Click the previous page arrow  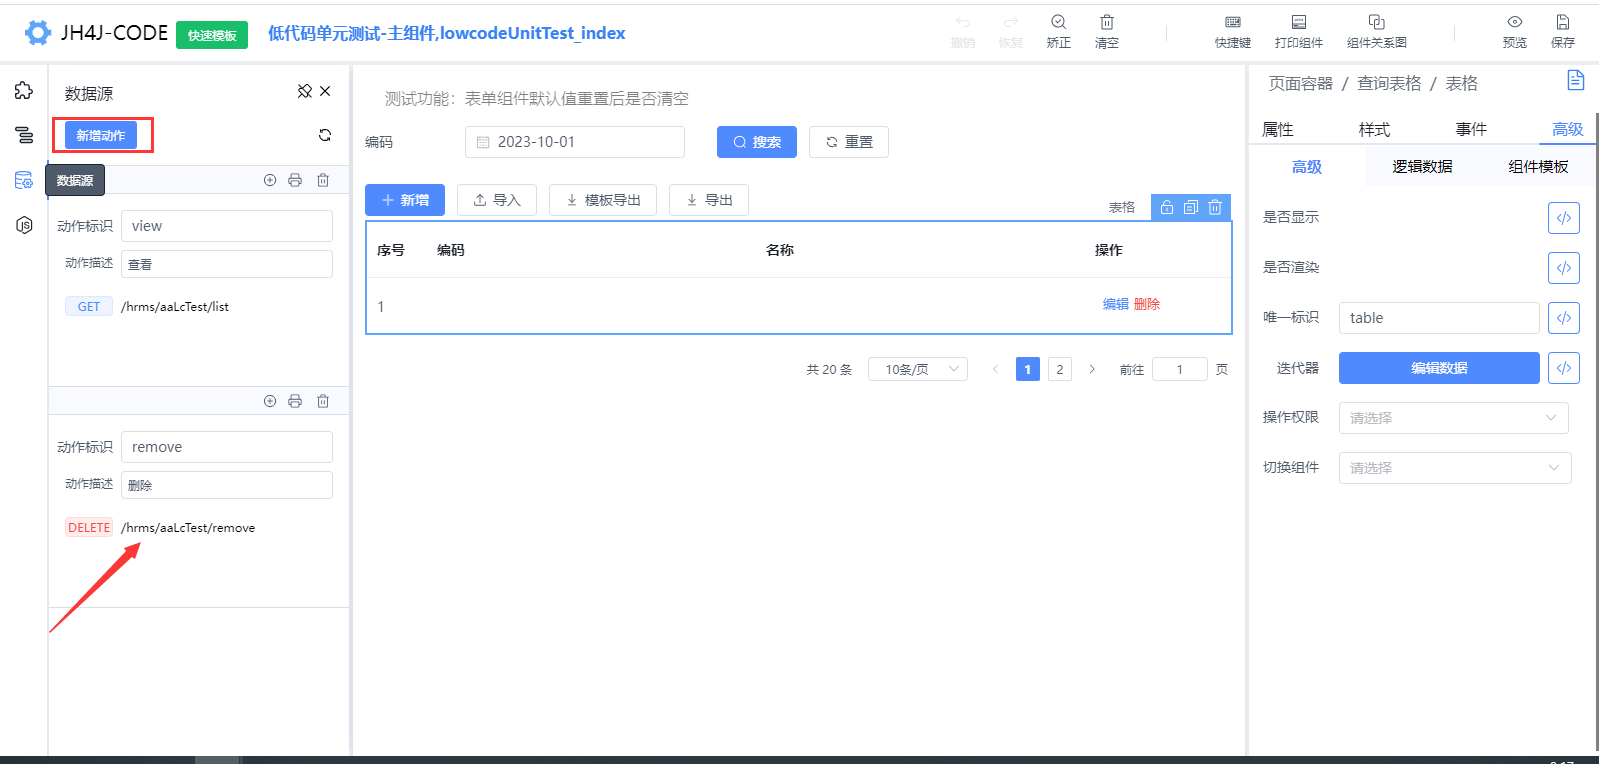click(995, 369)
